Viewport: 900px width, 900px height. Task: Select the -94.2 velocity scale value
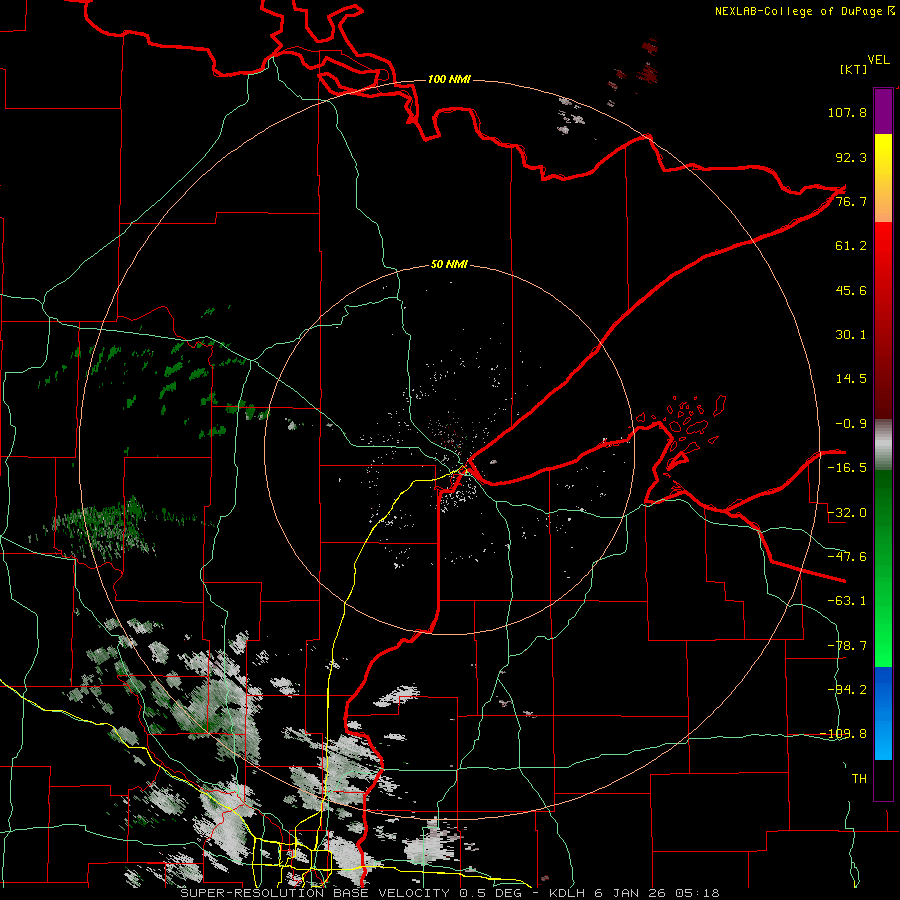tap(847, 690)
